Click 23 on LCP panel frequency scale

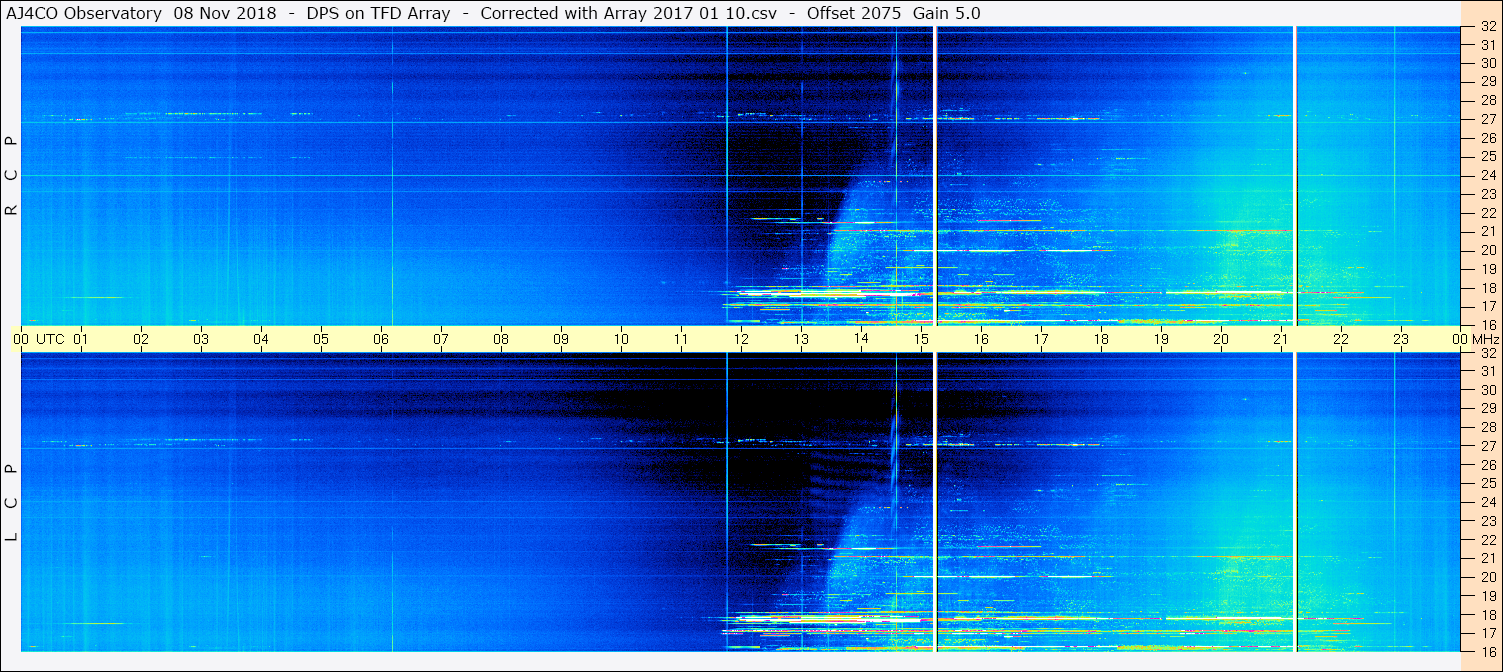pyautogui.click(x=1488, y=521)
